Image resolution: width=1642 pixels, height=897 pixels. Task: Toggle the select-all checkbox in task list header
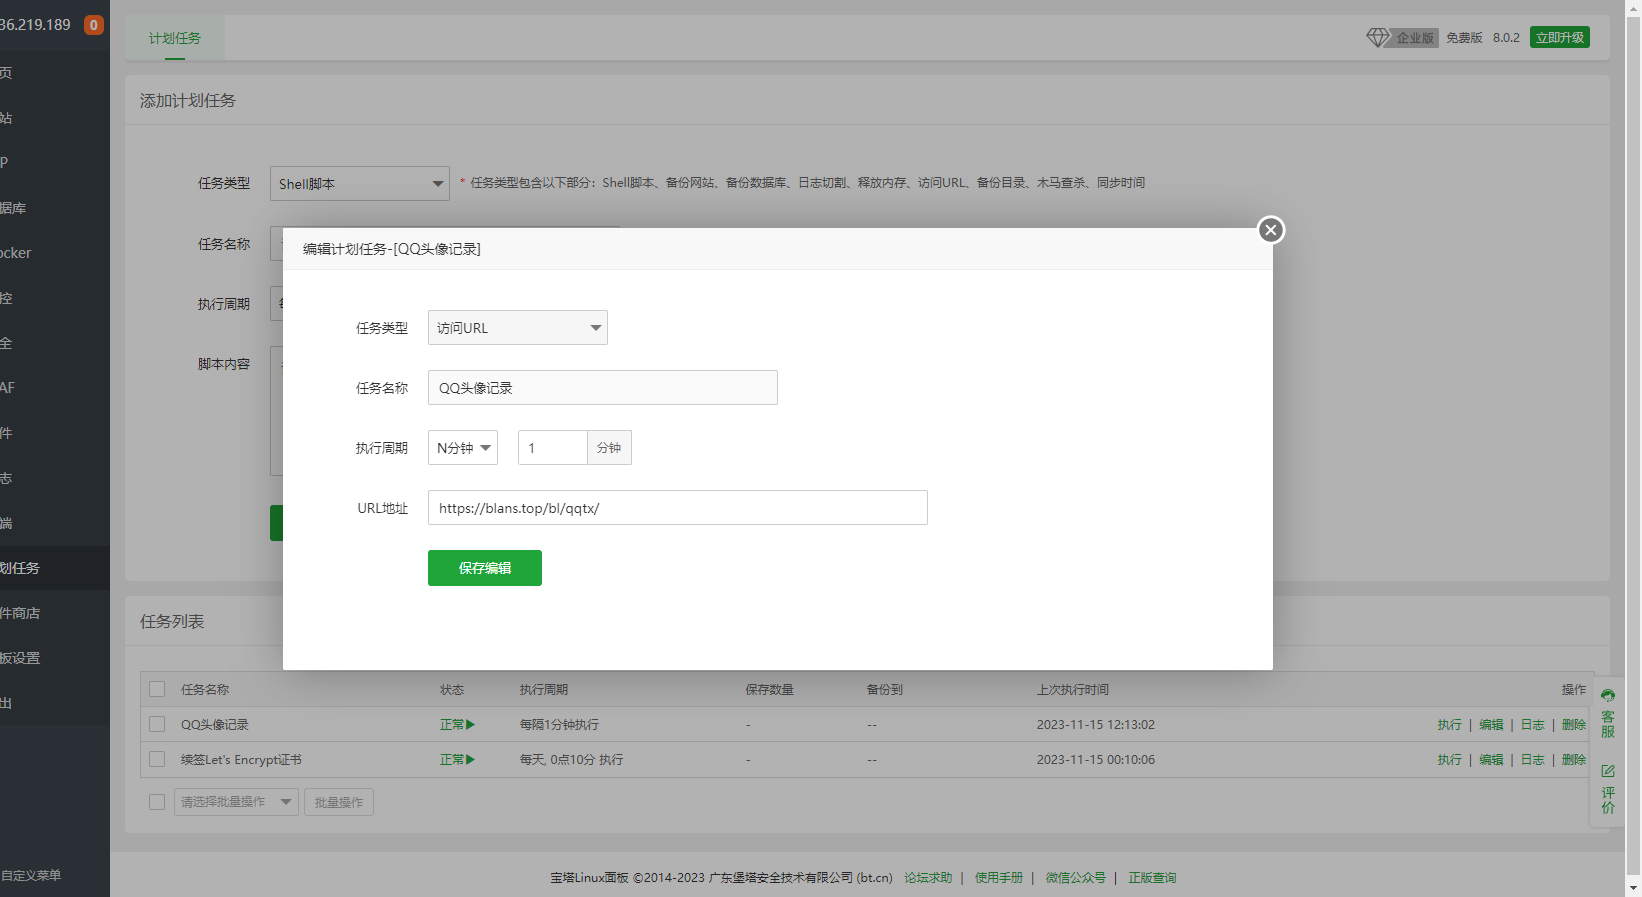point(157,689)
